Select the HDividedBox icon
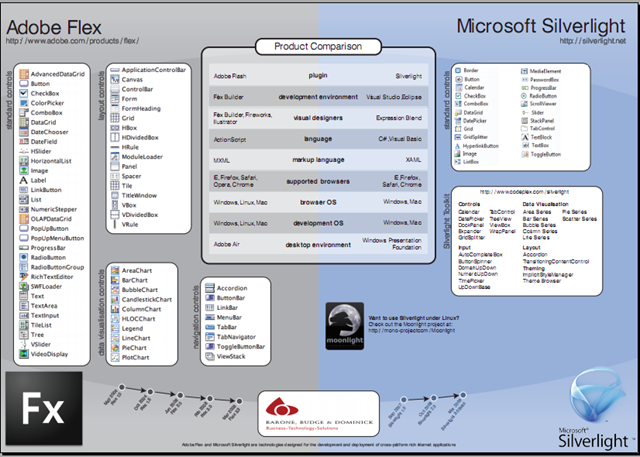 [115, 138]
